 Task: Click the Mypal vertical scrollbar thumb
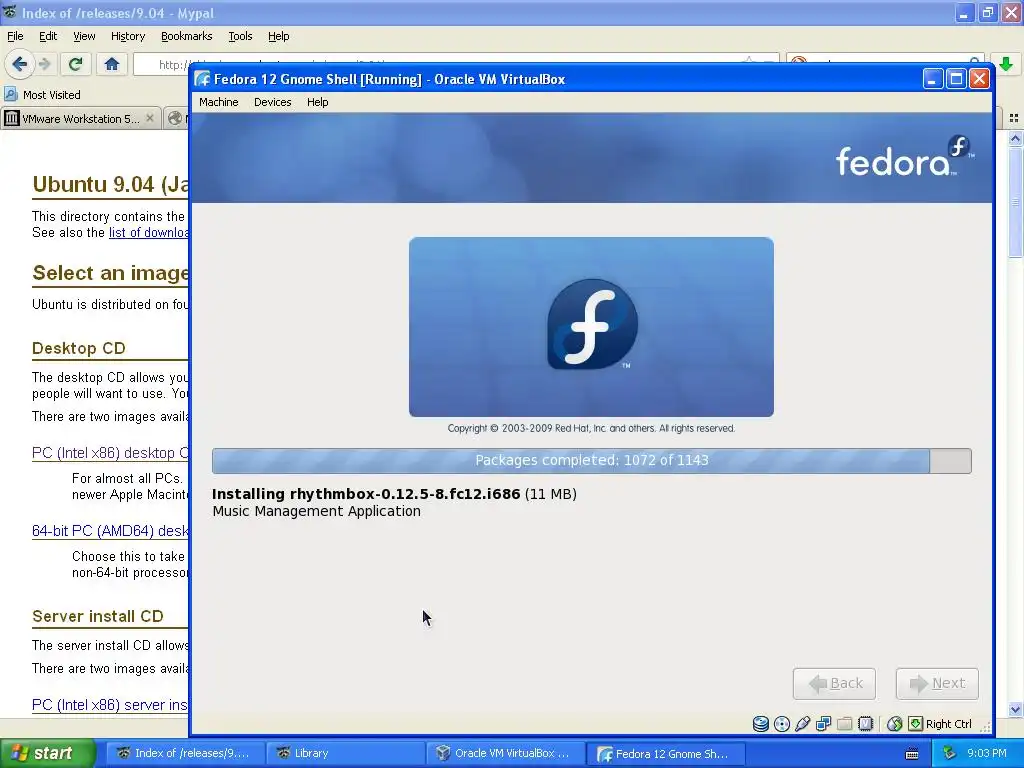click(1015, 202)
